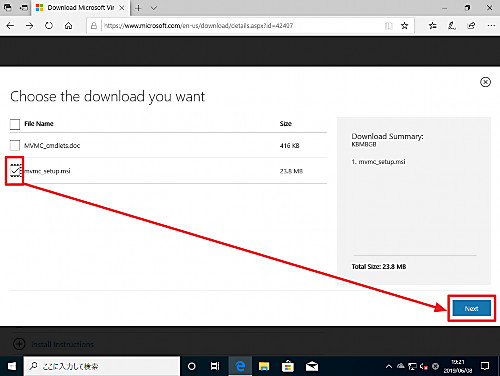
Task: Click the MVMC_cmdlets.doc file name
Action: 52,146
